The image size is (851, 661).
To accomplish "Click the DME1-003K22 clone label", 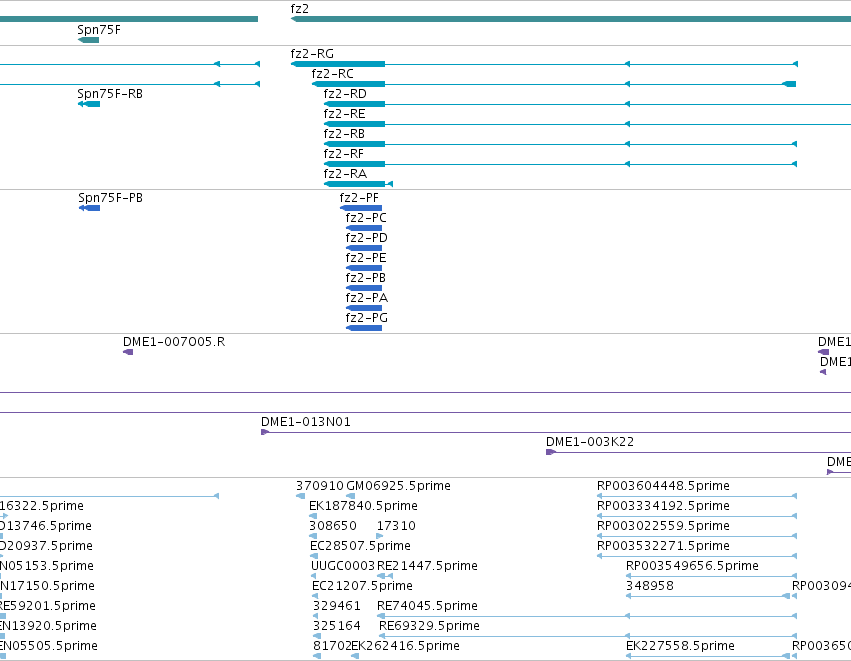I will point(590,442).
